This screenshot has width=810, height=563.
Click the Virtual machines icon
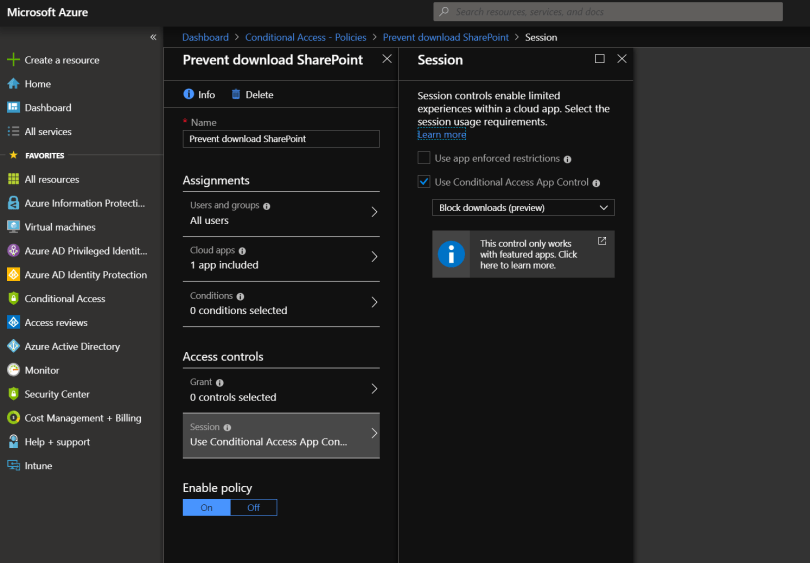pyautogui.click(x=14, y=227)
